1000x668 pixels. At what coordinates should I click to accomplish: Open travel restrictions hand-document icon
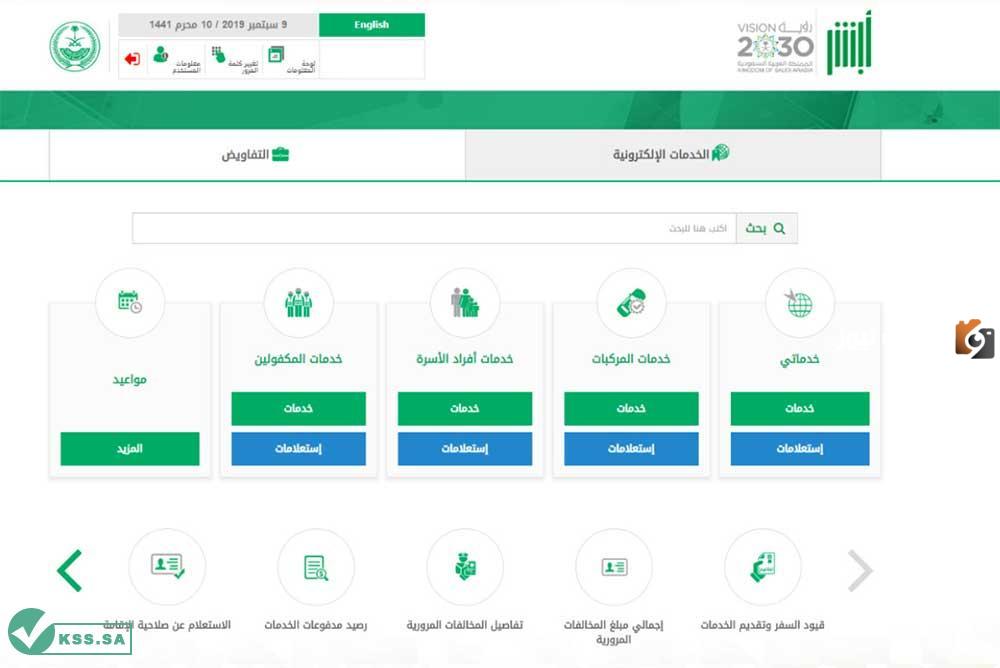763,567
